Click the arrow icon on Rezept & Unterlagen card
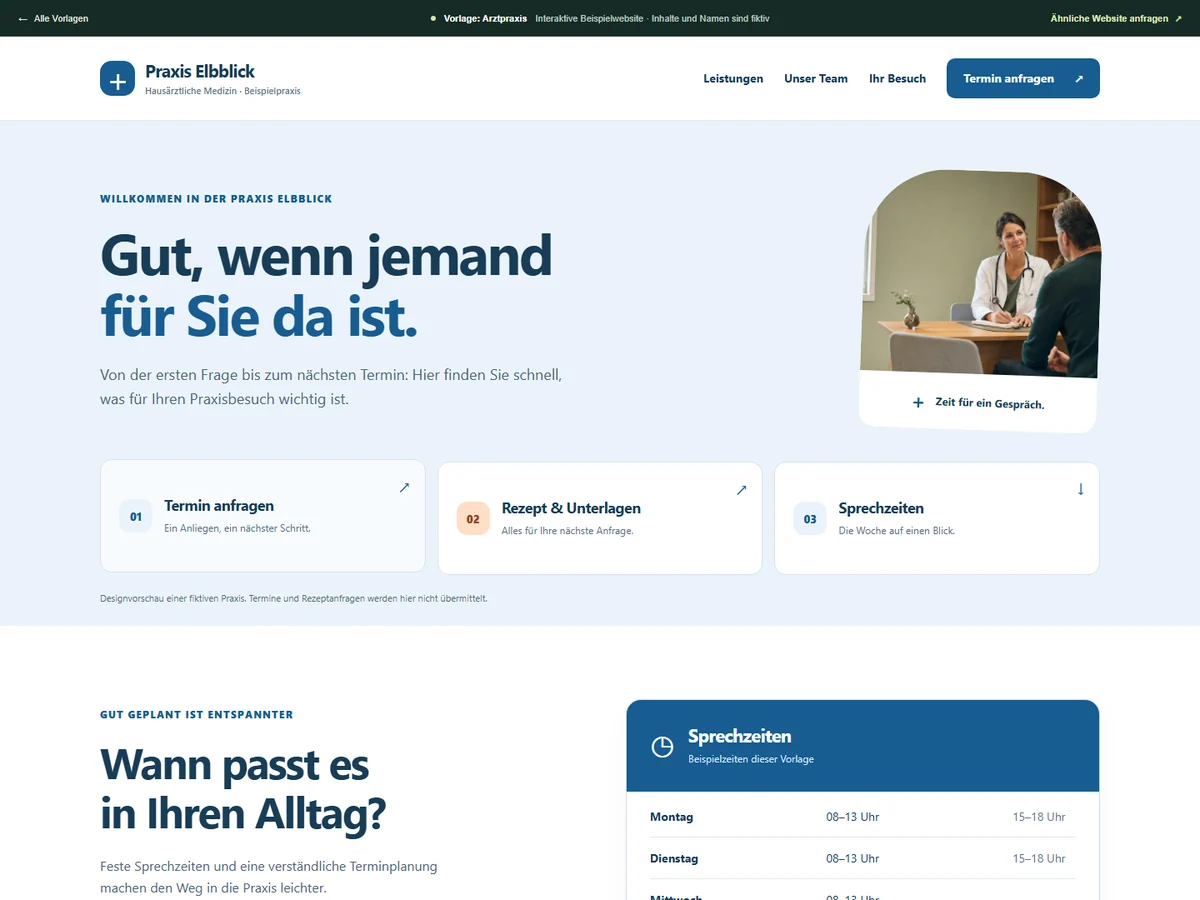Screen dimensions: 1200x900 point(741,490)
